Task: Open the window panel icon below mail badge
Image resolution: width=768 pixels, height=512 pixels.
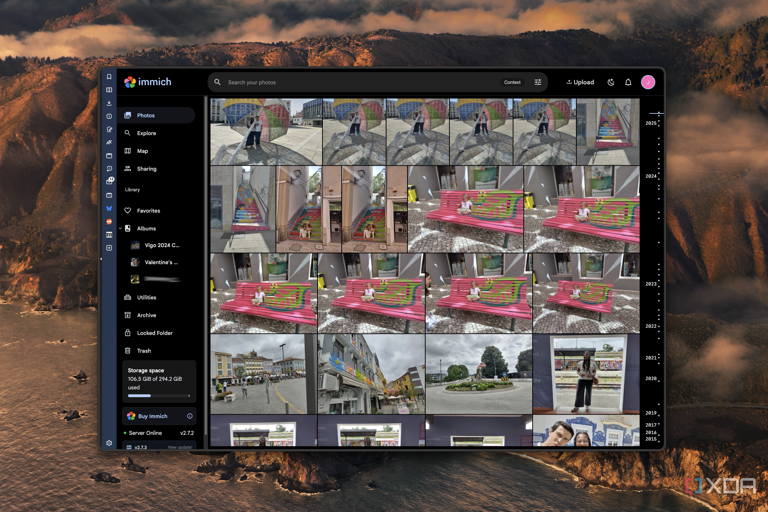Action: (109, 195)
